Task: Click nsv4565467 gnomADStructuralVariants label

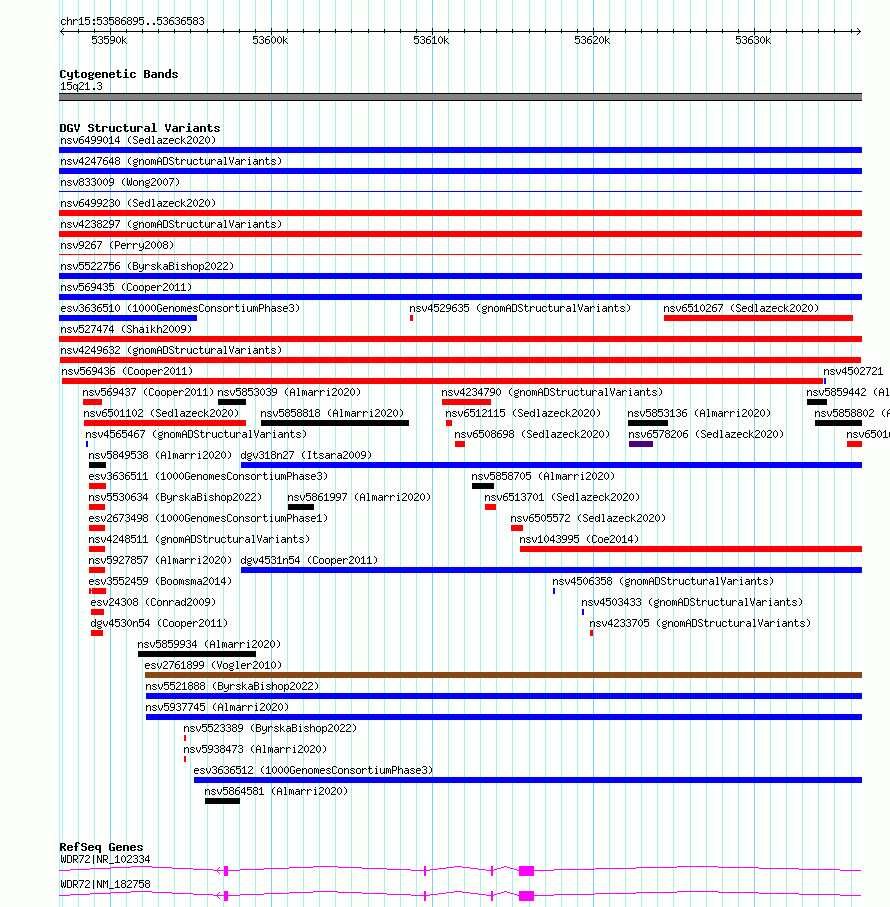Action: point(196,434)
